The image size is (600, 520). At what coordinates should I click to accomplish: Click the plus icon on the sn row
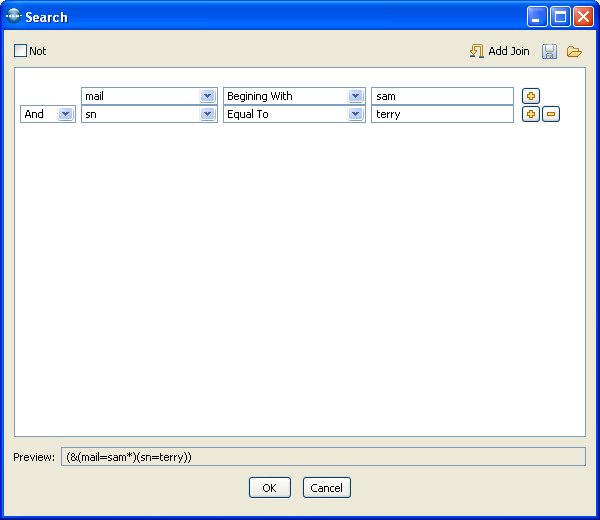(x=531, y=114)
